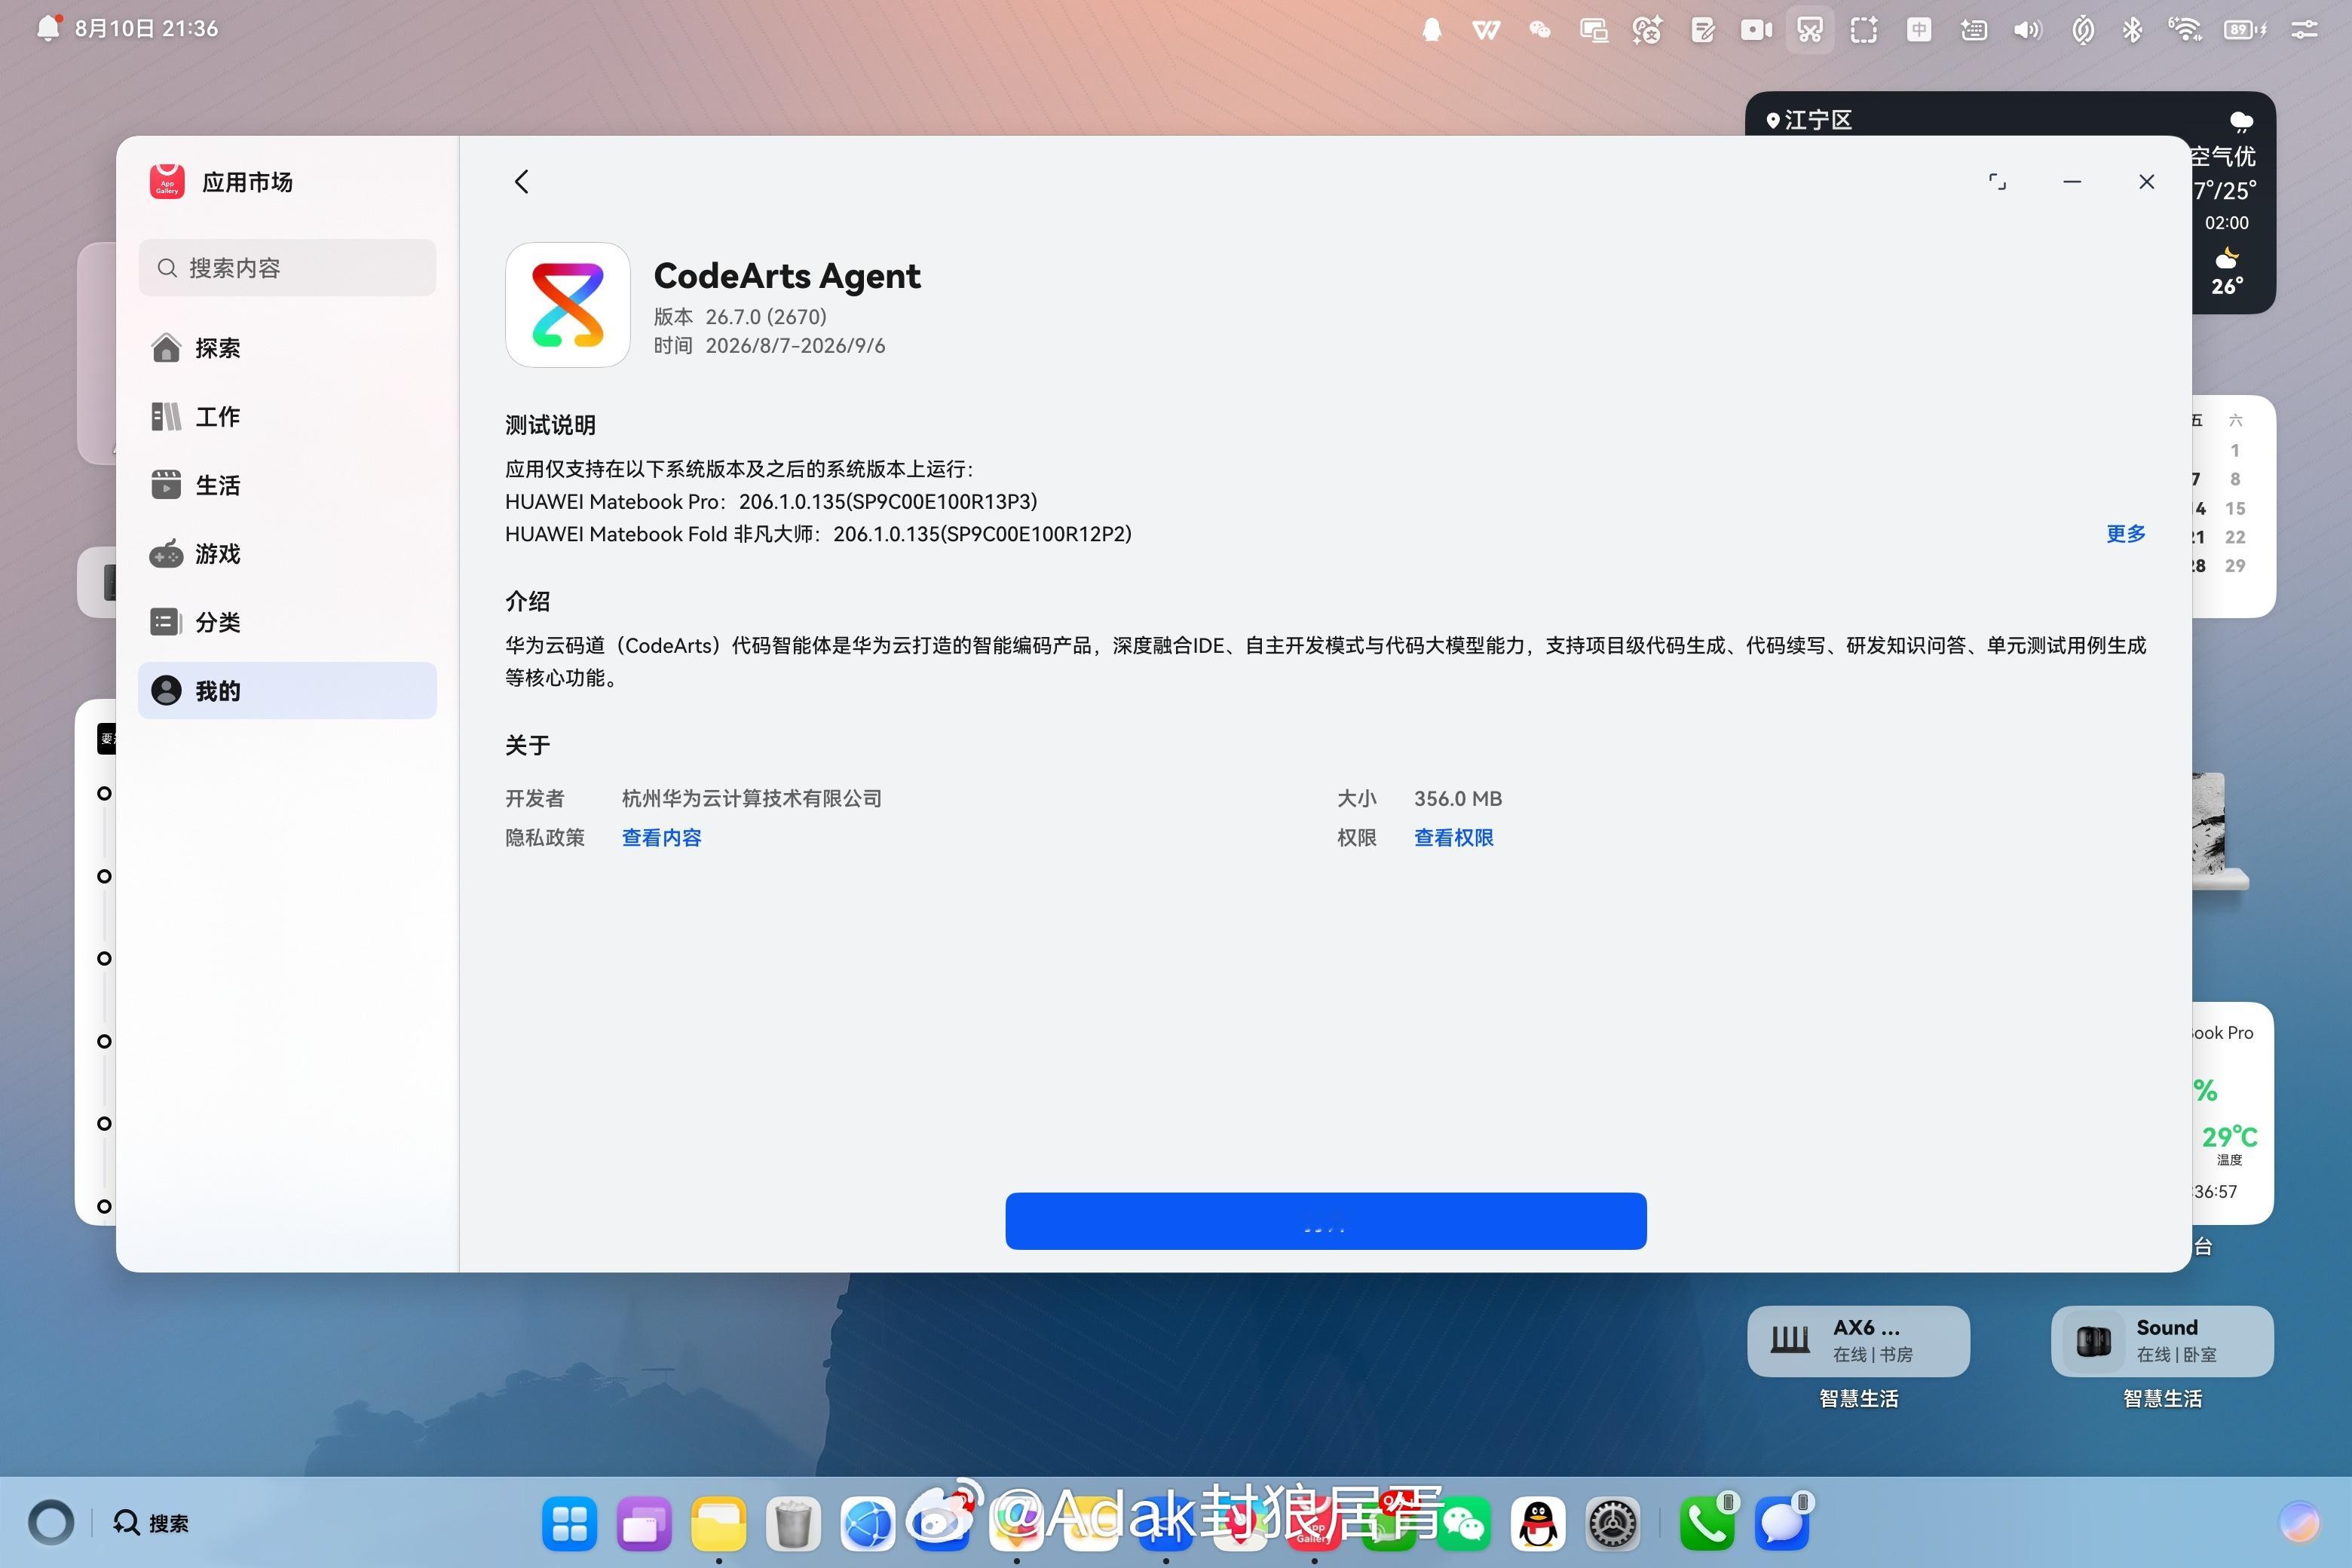
Task: Launch the browser from the dock
Action: pyautogui.click(x=867, y=1523)
